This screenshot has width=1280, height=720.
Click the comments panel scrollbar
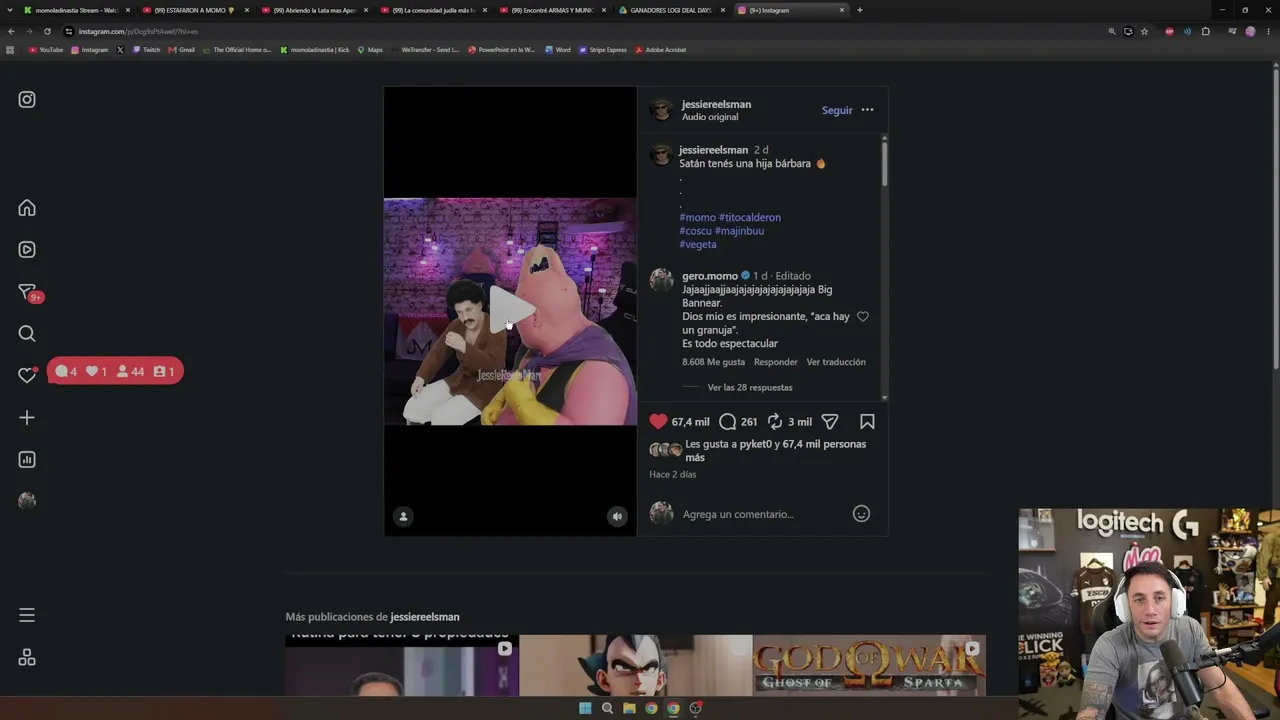[x=885, y=162]
